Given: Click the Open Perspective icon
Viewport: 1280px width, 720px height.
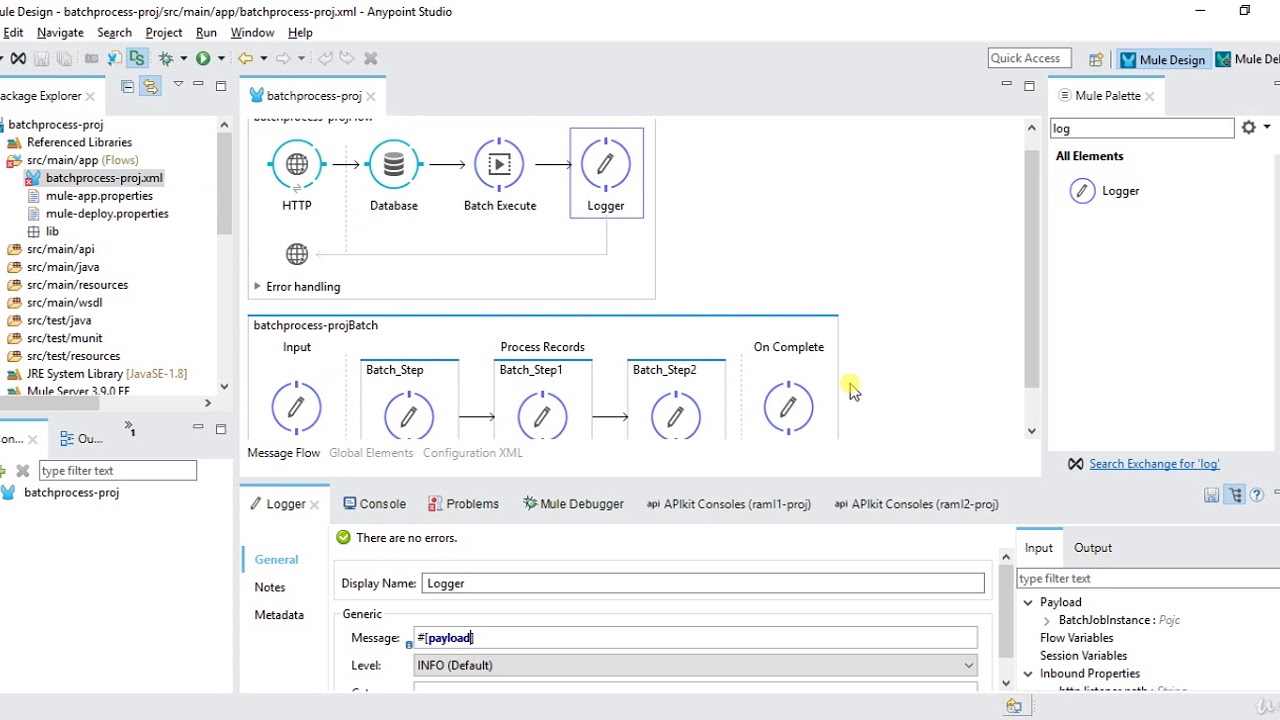Looking at the screenshot, I should coord(1096,59).
